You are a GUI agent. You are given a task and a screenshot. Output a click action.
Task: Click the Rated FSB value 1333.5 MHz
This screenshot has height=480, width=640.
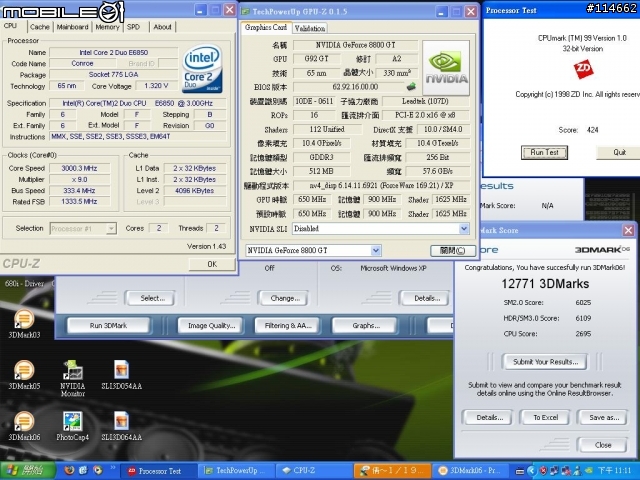pyautogui.click(x=79, y=202)
